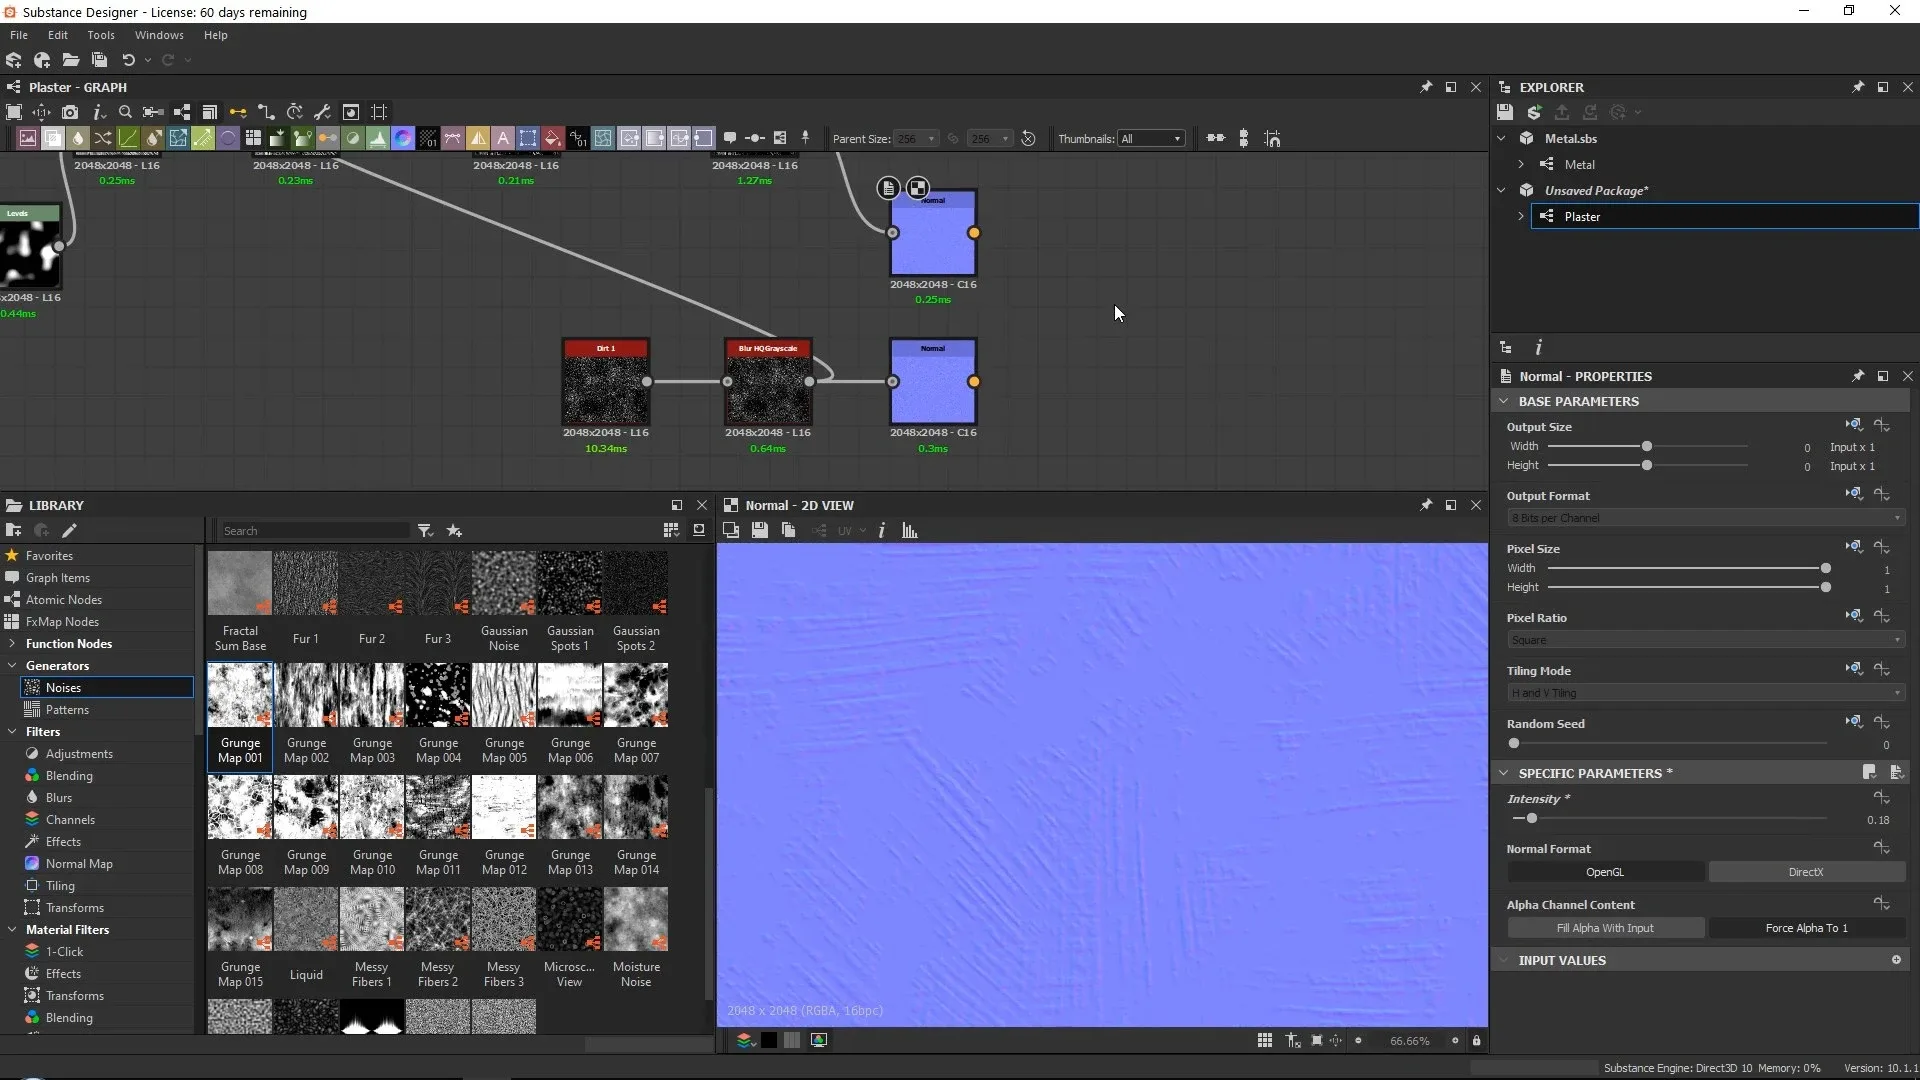Click the Force Alpha To 1 button
Viewport: 1920px width, 1080px height.
tap(1806, 927)
